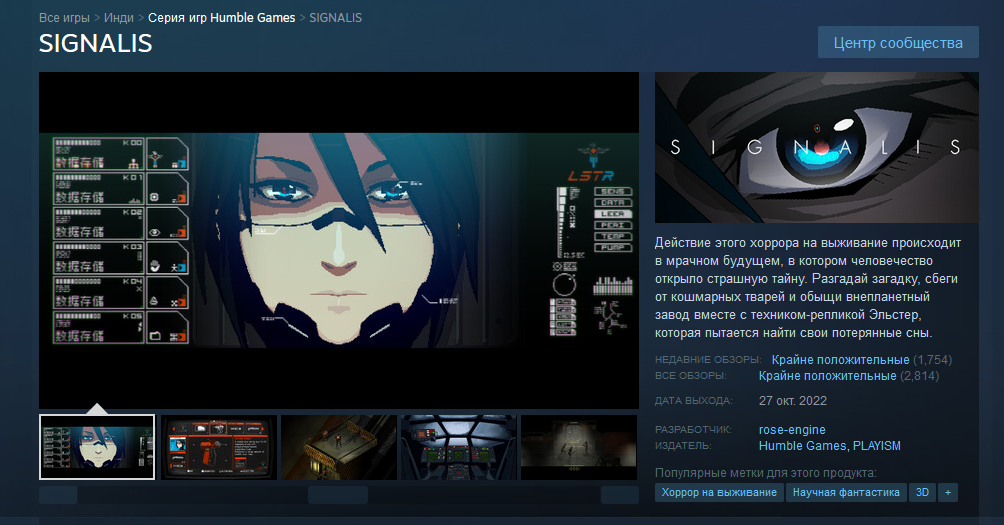1004x525 pixels.
Task: Click the release date 27 окт. 2022
Action: click(793, 401)
